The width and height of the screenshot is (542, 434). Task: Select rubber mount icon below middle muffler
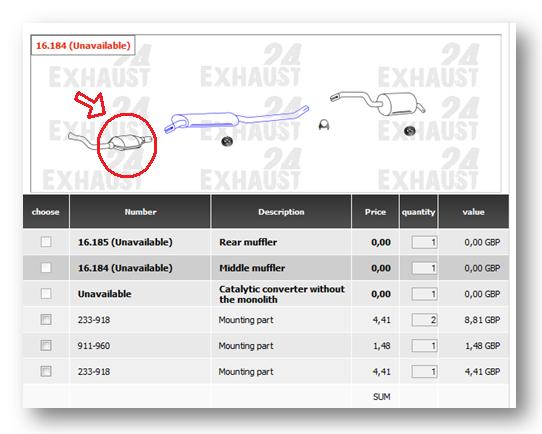coord(227,141)
